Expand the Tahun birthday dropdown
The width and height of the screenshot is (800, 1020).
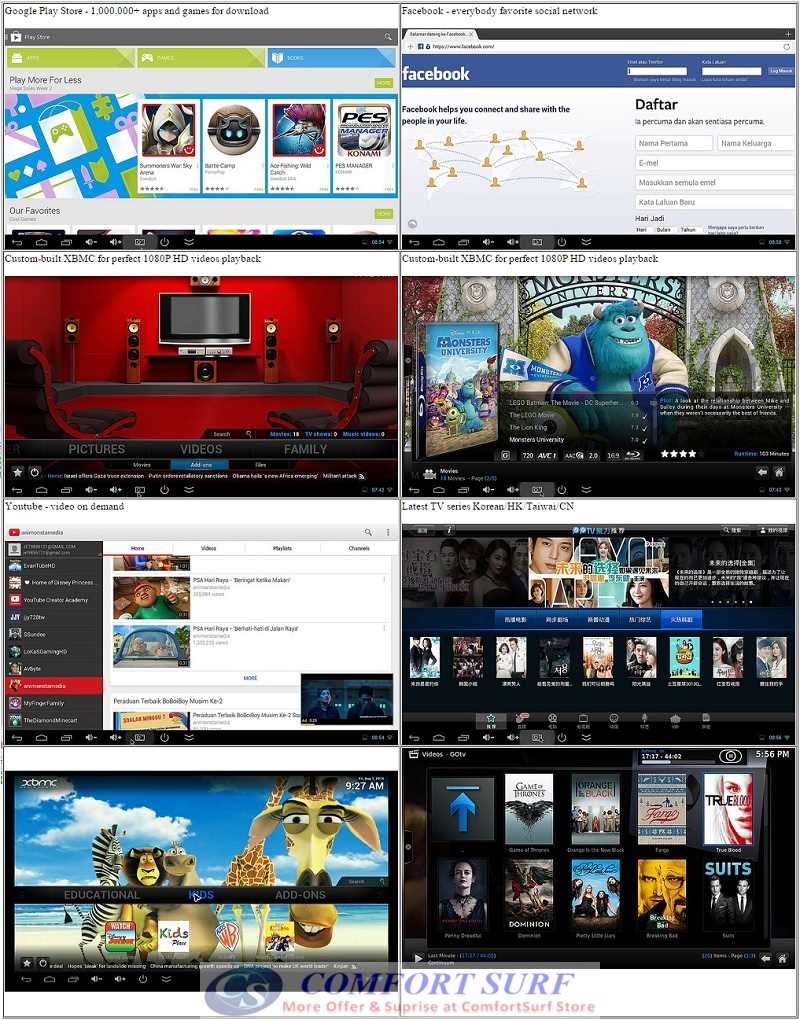pos(689,229)
